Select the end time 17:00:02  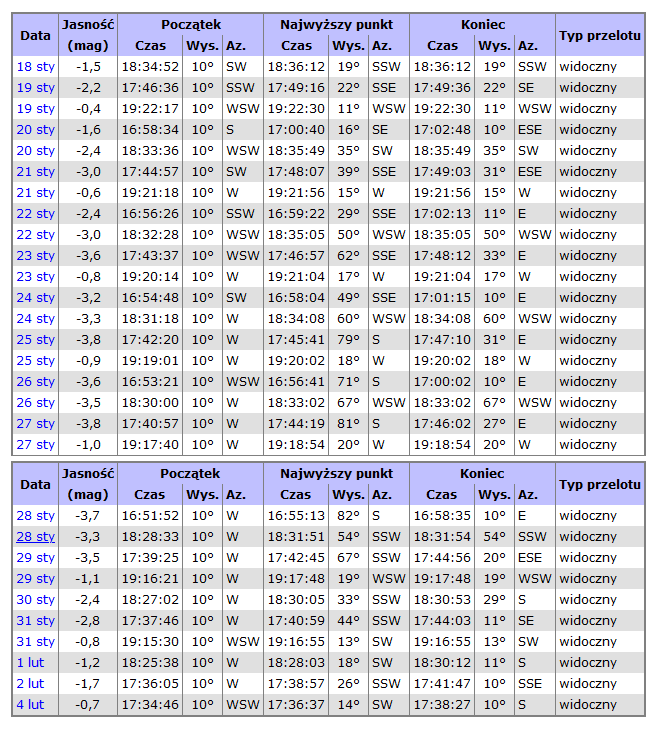(442, 382)
